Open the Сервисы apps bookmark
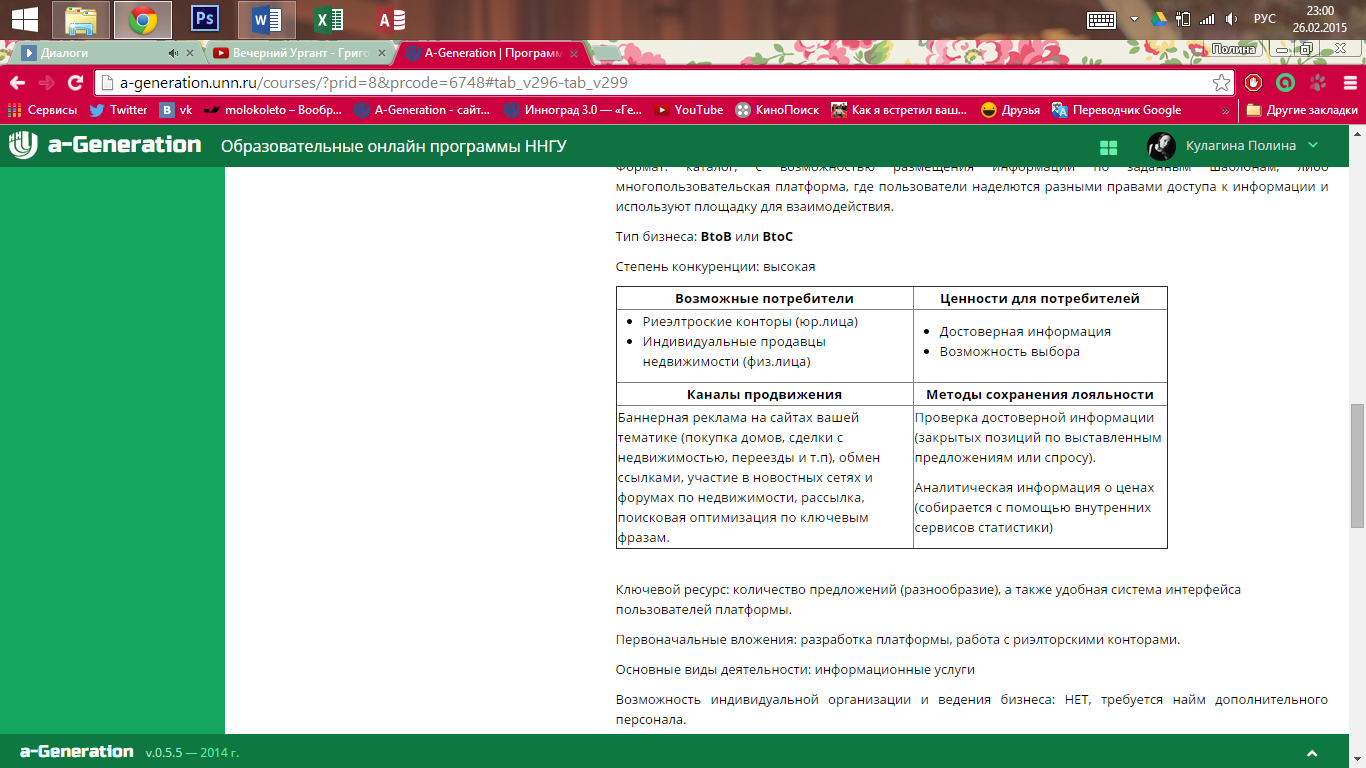The image size is (1366, 768). point(42,110)
